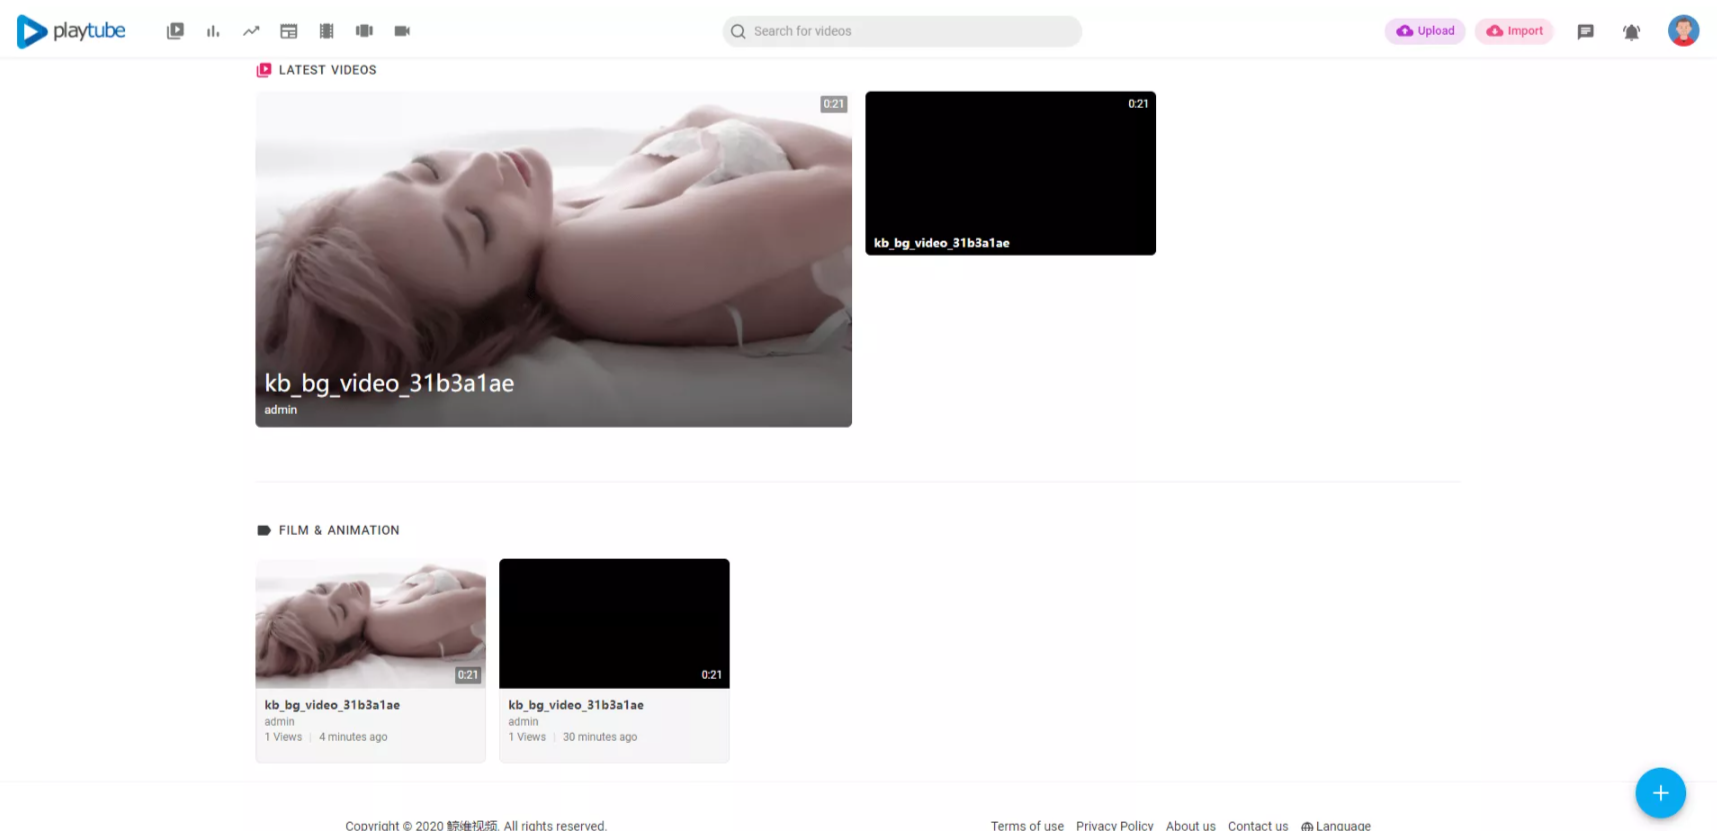Open the Terms of use link
The height and width of the screenshot is (831, 1717).
coord(1027,825)
